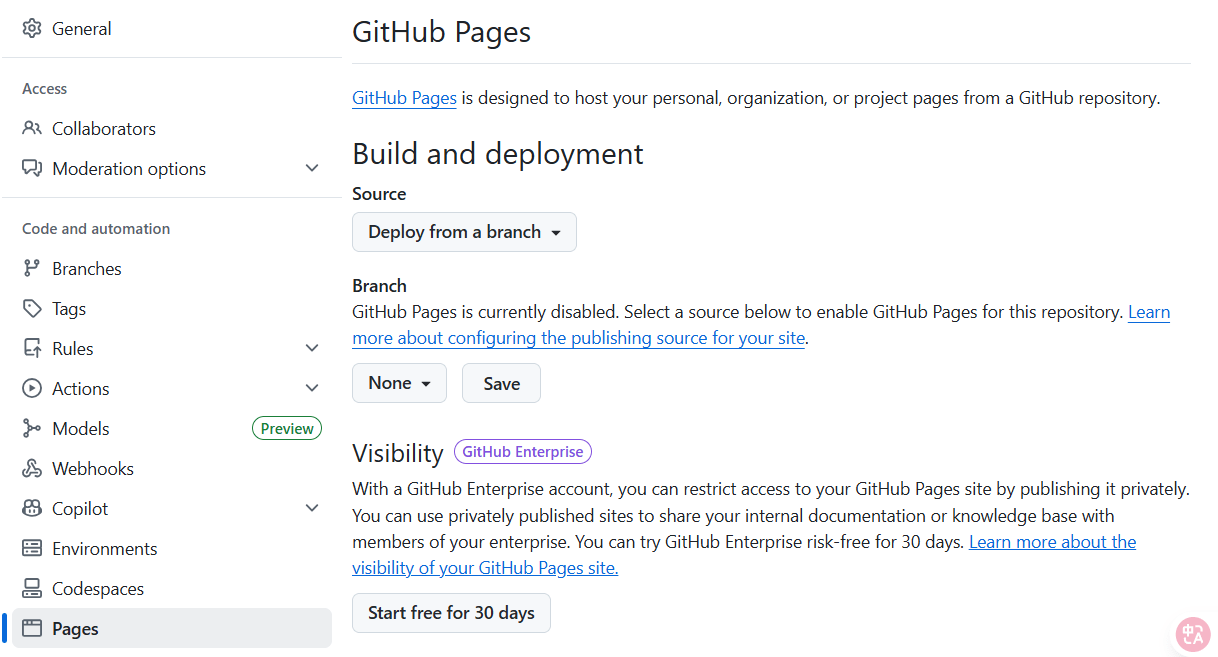Screen dimensions: 1218x657
Task: Click the Webhooks icon in sidebar
Action: click(32, 469)
